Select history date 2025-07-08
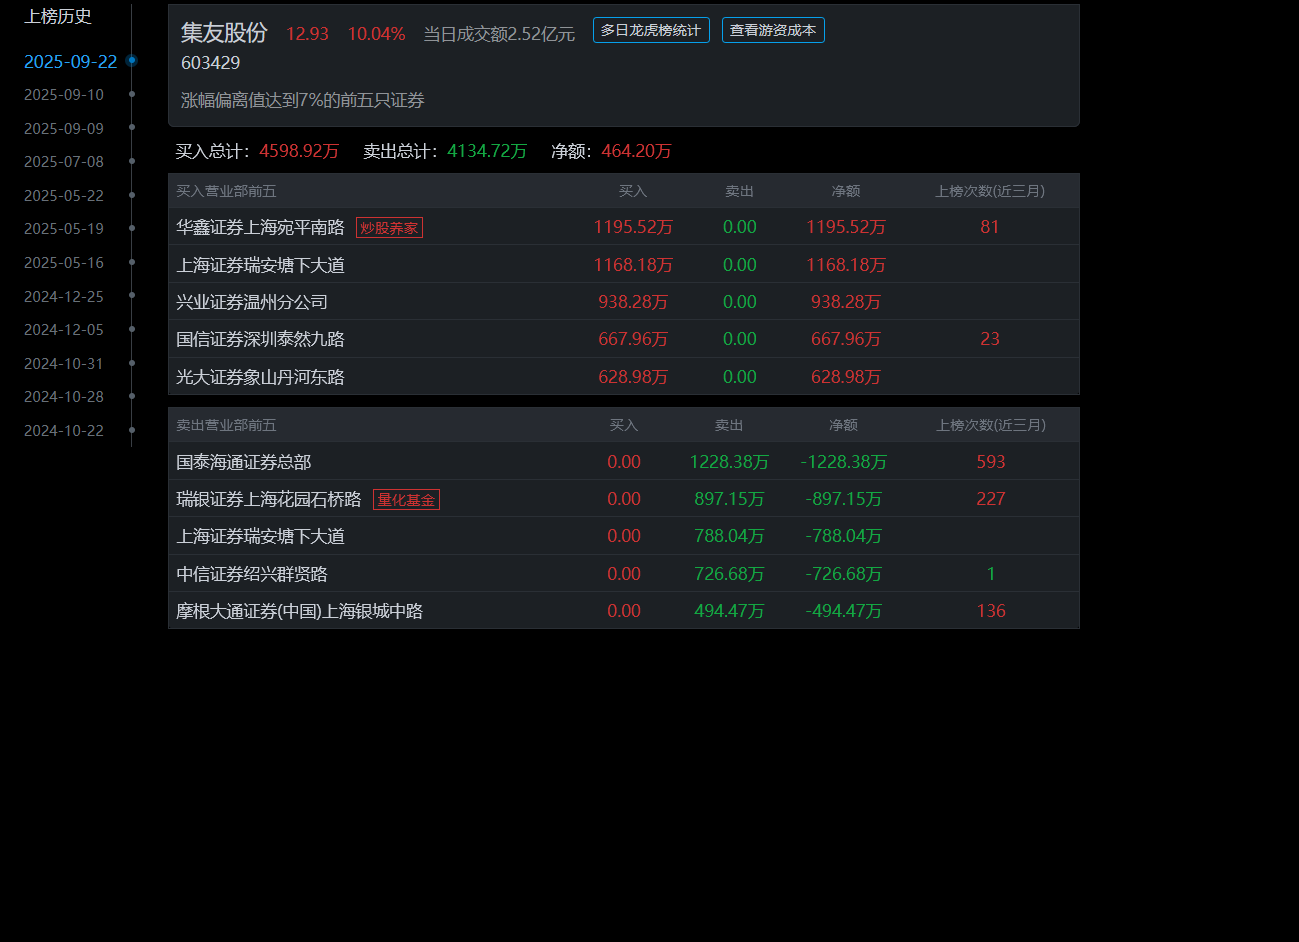The image size is (1299, 942). (64, 162)
